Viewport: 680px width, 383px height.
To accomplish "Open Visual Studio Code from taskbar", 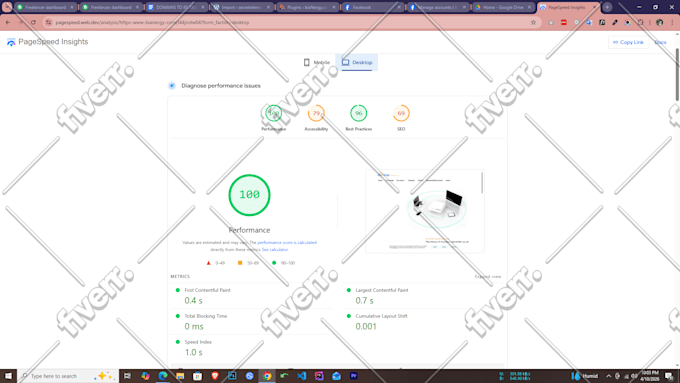I will pyautogui.click(x=302, y=376).
